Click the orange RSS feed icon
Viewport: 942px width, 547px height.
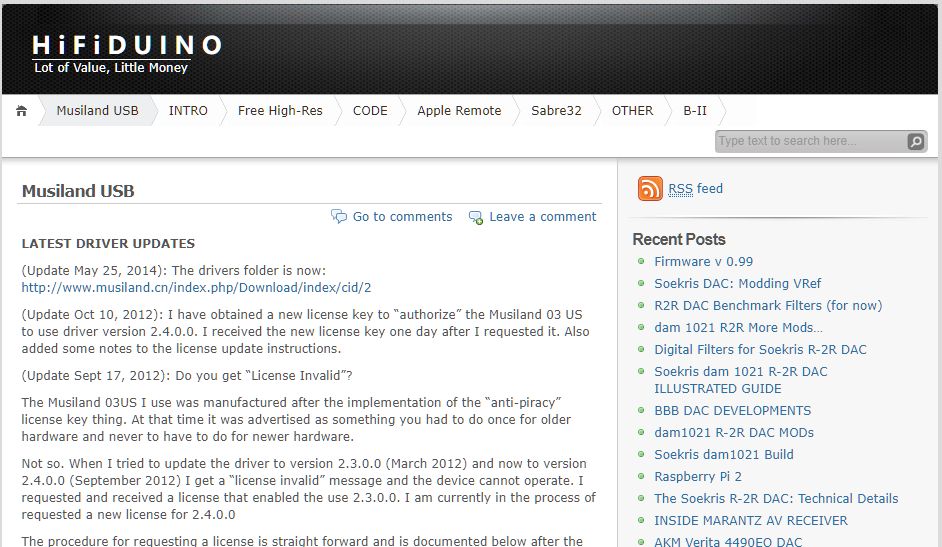tap(650, 189)
